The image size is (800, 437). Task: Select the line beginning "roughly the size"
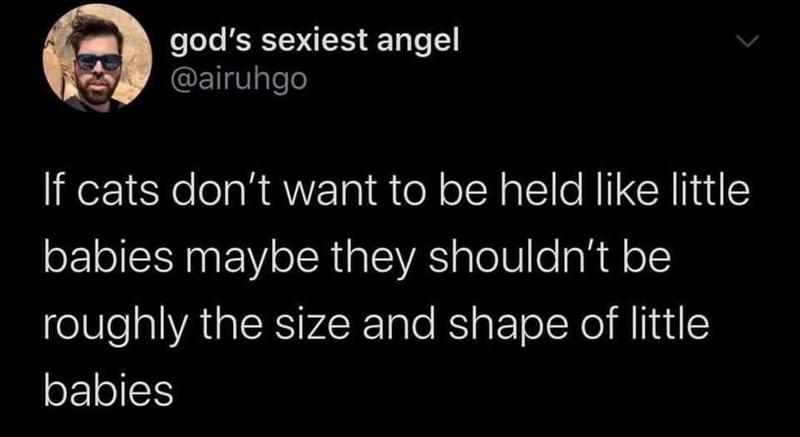[376, 324]
